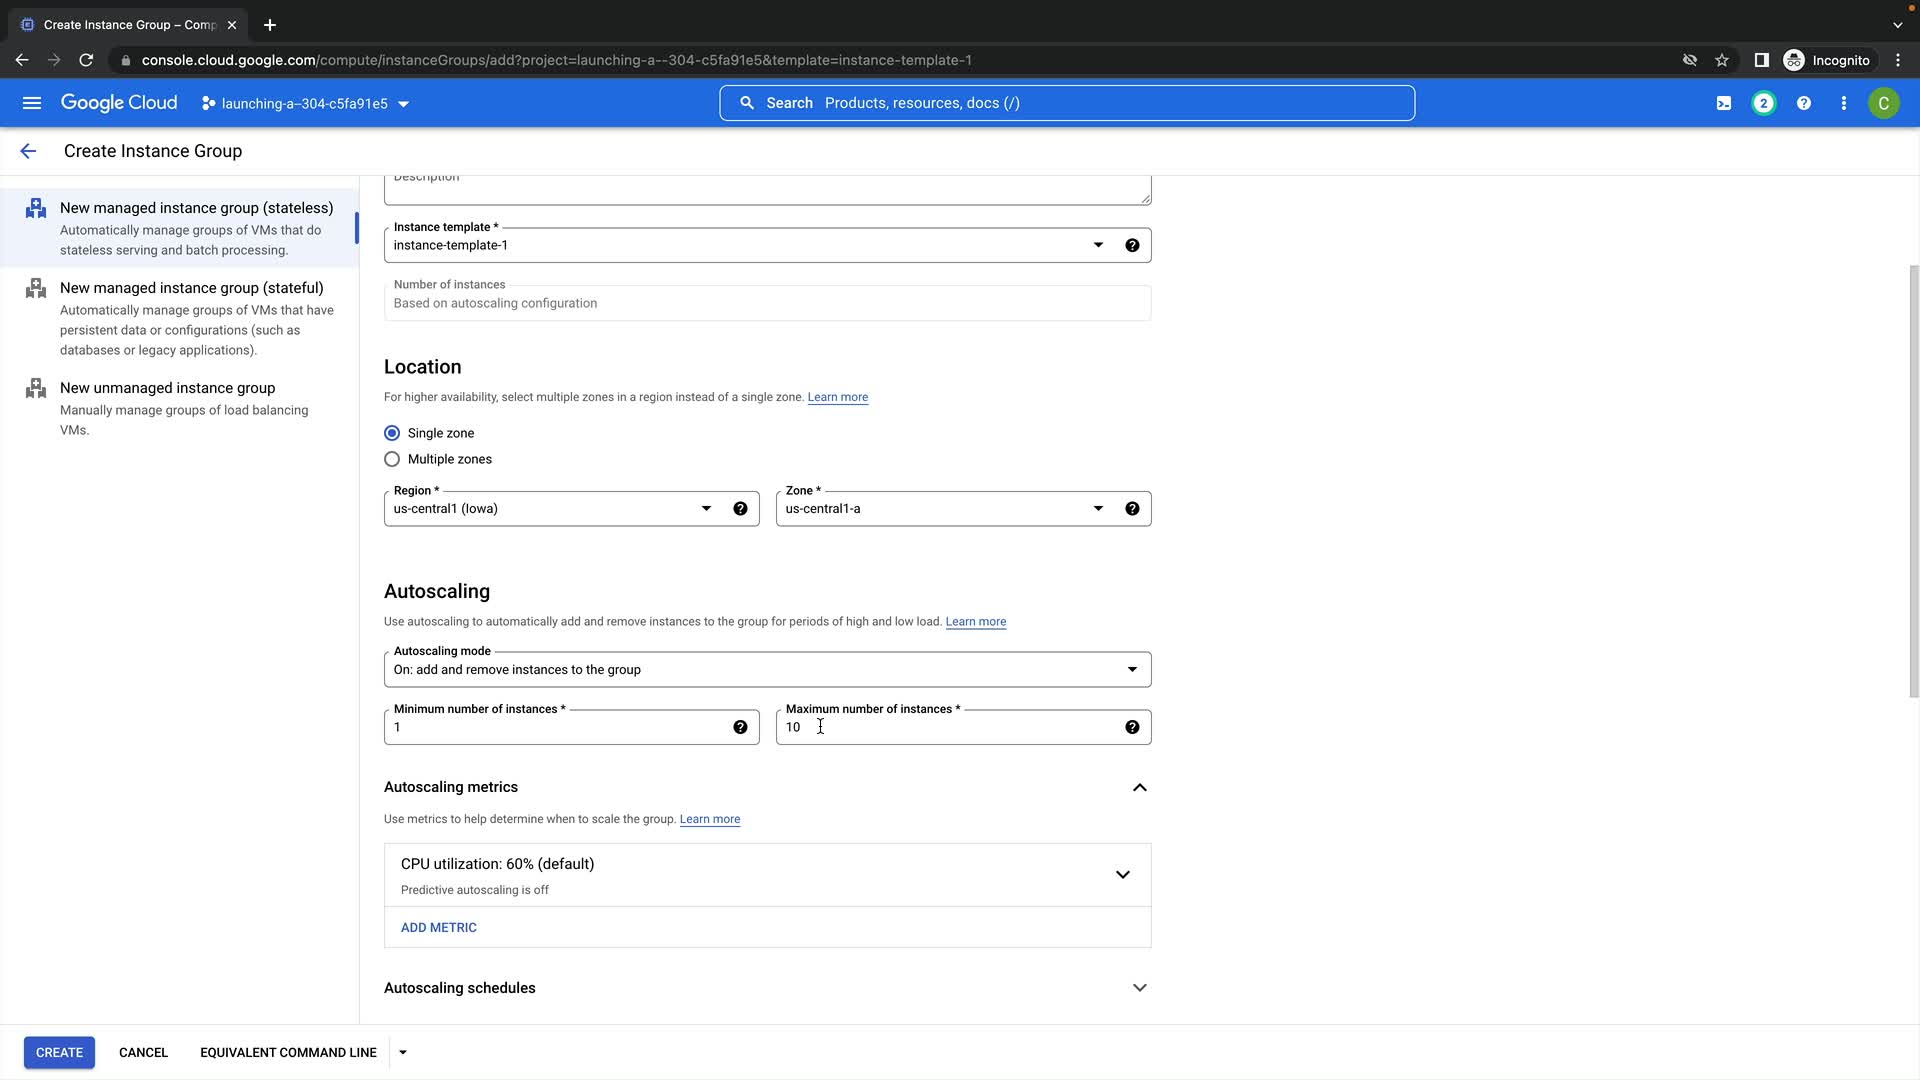Screen dimensions: 1920x1080
Task: Show help for Instance template field
Action: coord(1132,245)
